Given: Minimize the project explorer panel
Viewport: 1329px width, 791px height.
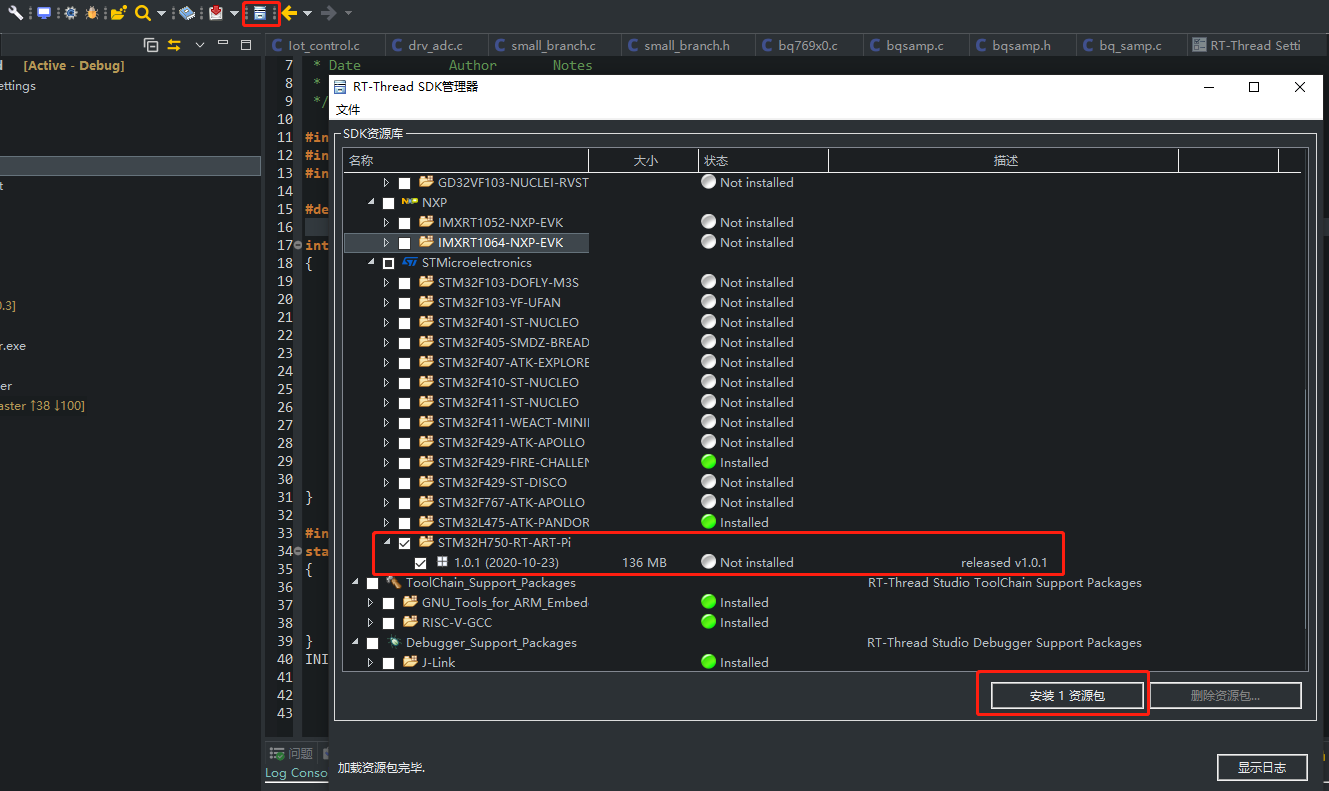Looking at the screenshot, I should [223, 45].
